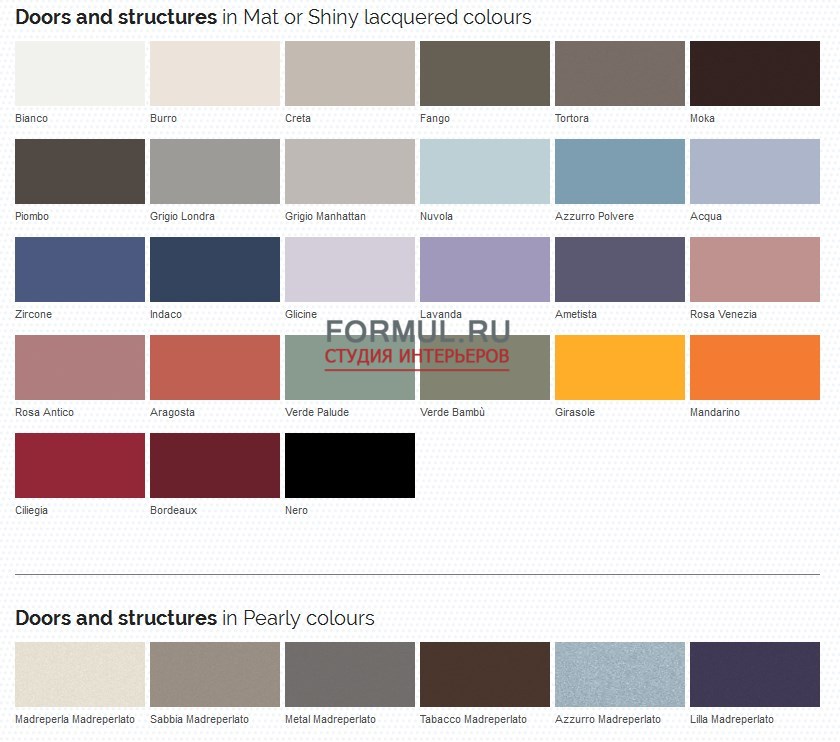
Task: Click the Ametista purple-grey swatch
Action: tap(620, 269)
